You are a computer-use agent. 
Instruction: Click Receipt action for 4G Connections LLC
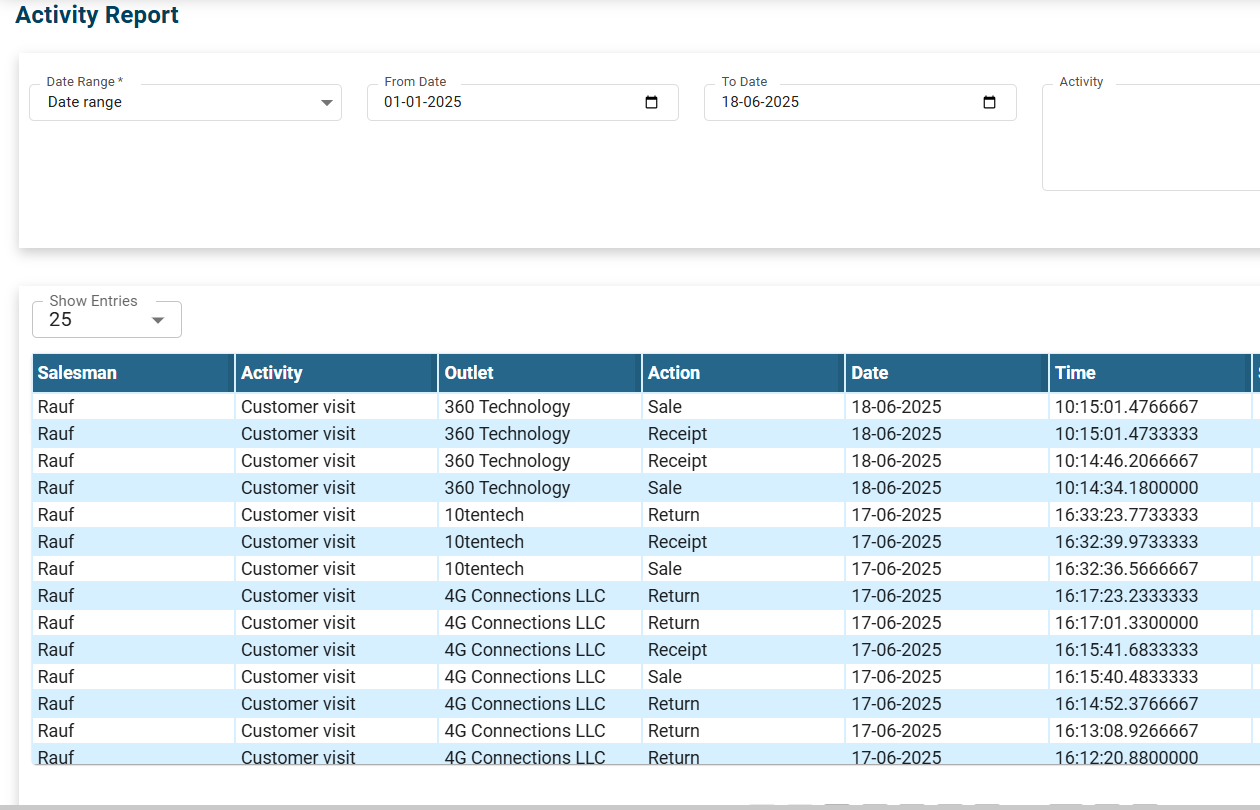coord(677,650)
